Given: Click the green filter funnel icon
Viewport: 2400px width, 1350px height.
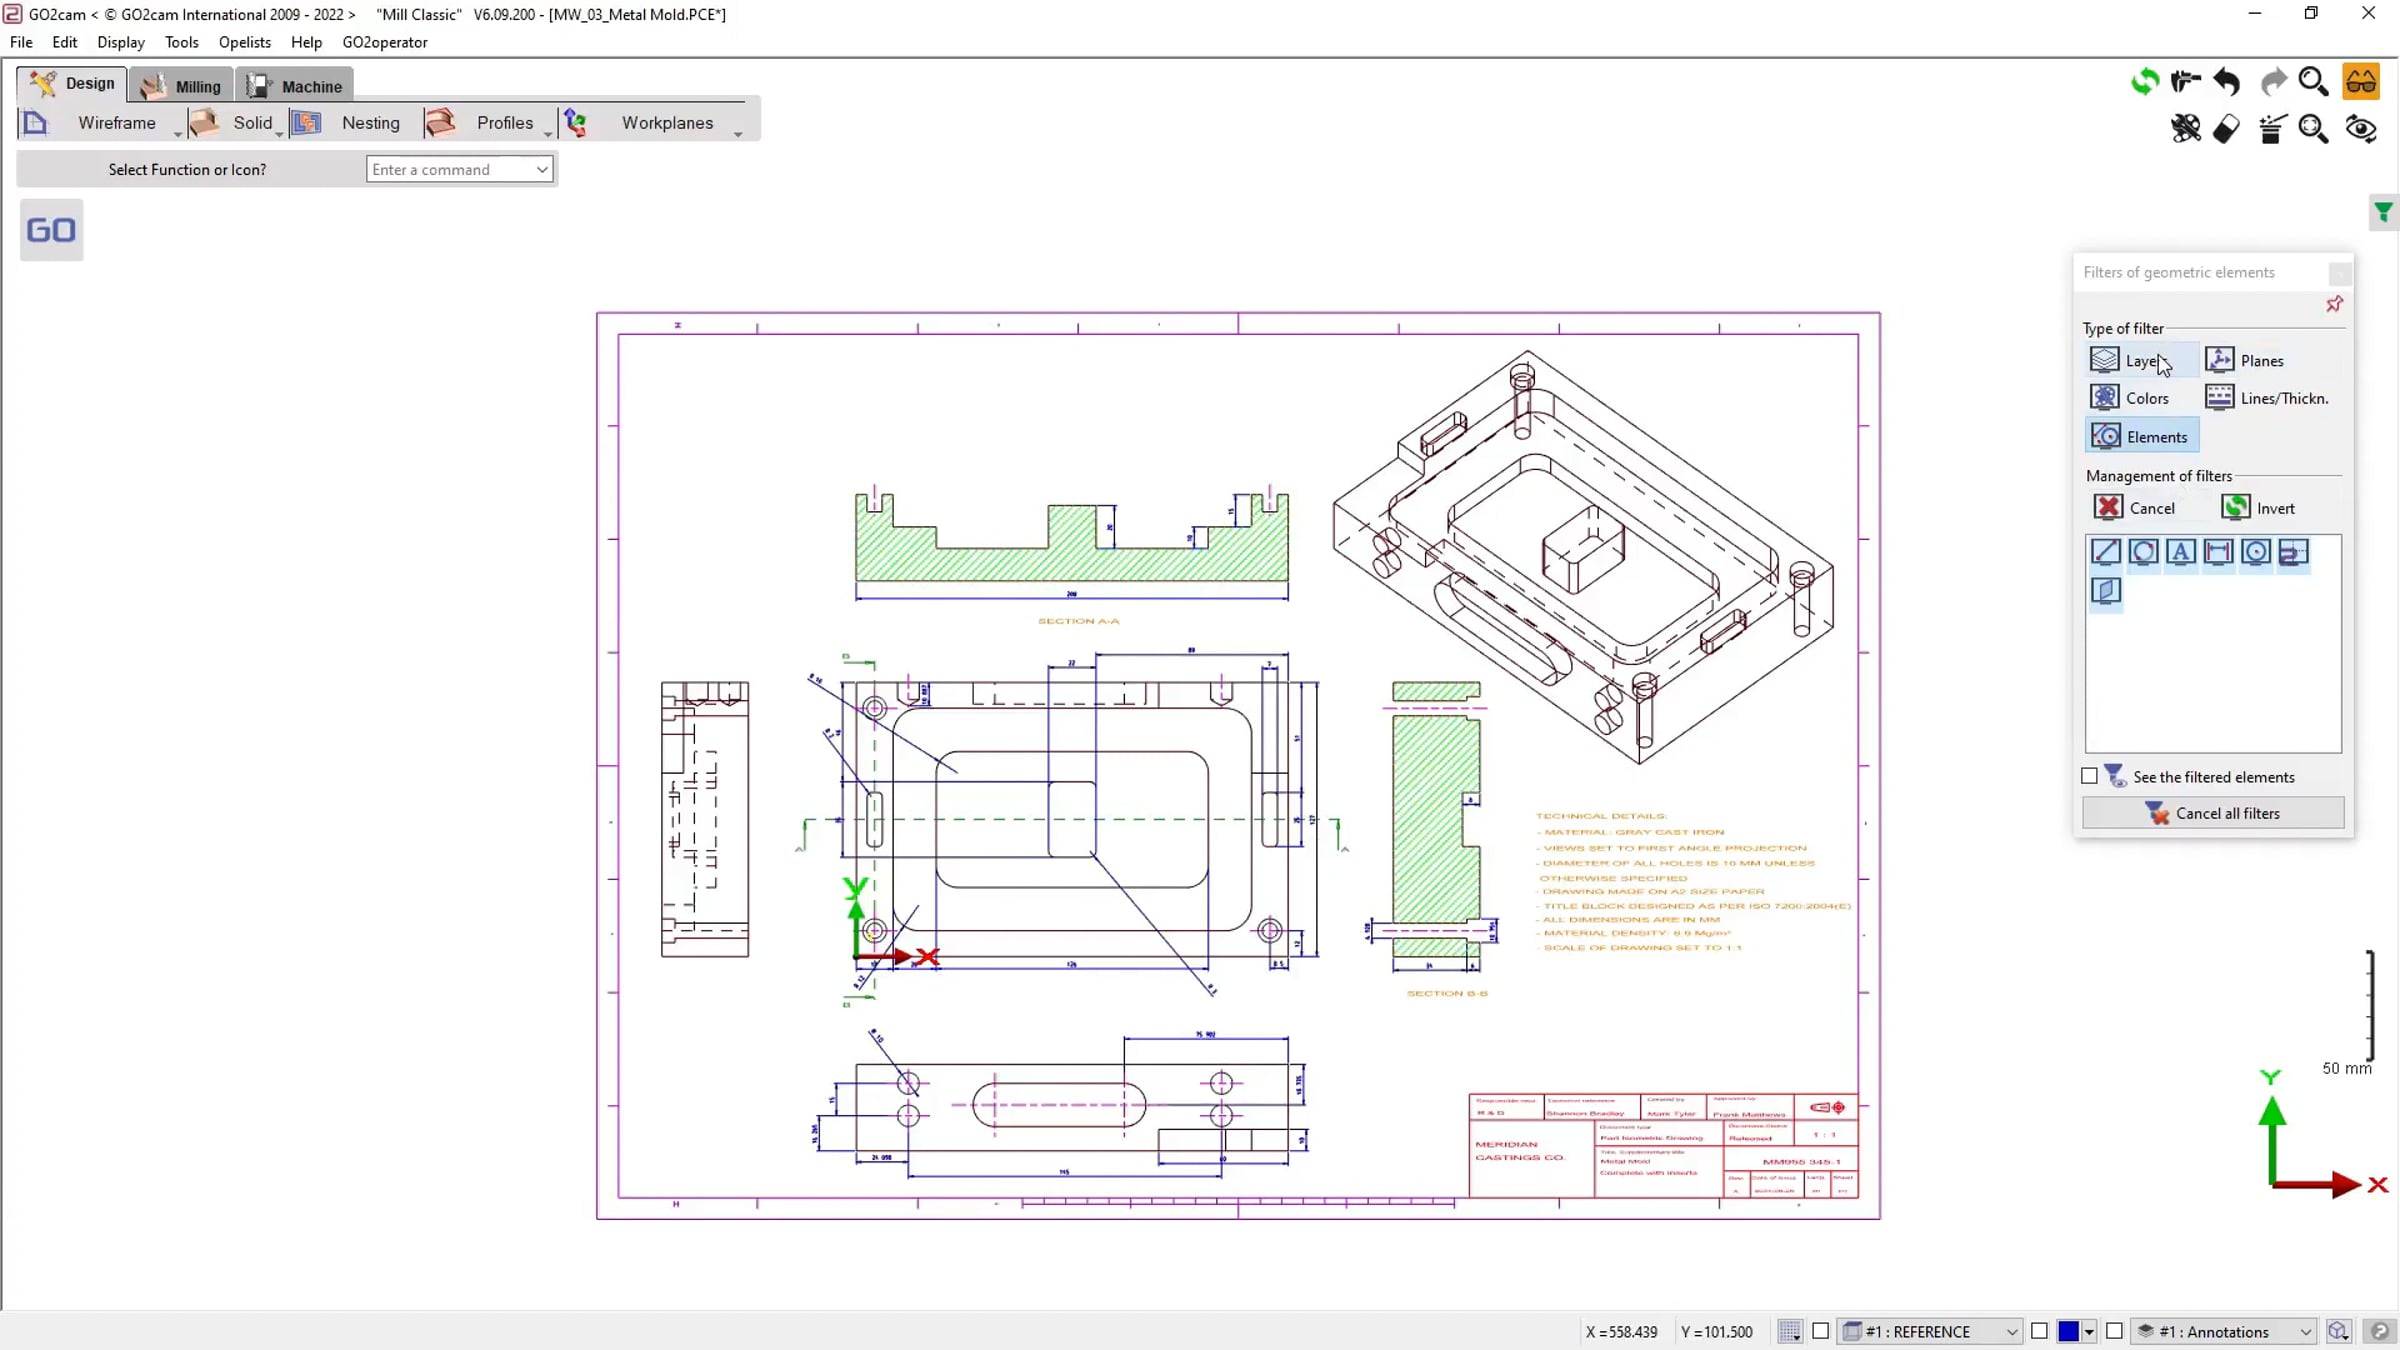Looking at the screenshot, I should pyautogui.click(x=2384, y=212).
